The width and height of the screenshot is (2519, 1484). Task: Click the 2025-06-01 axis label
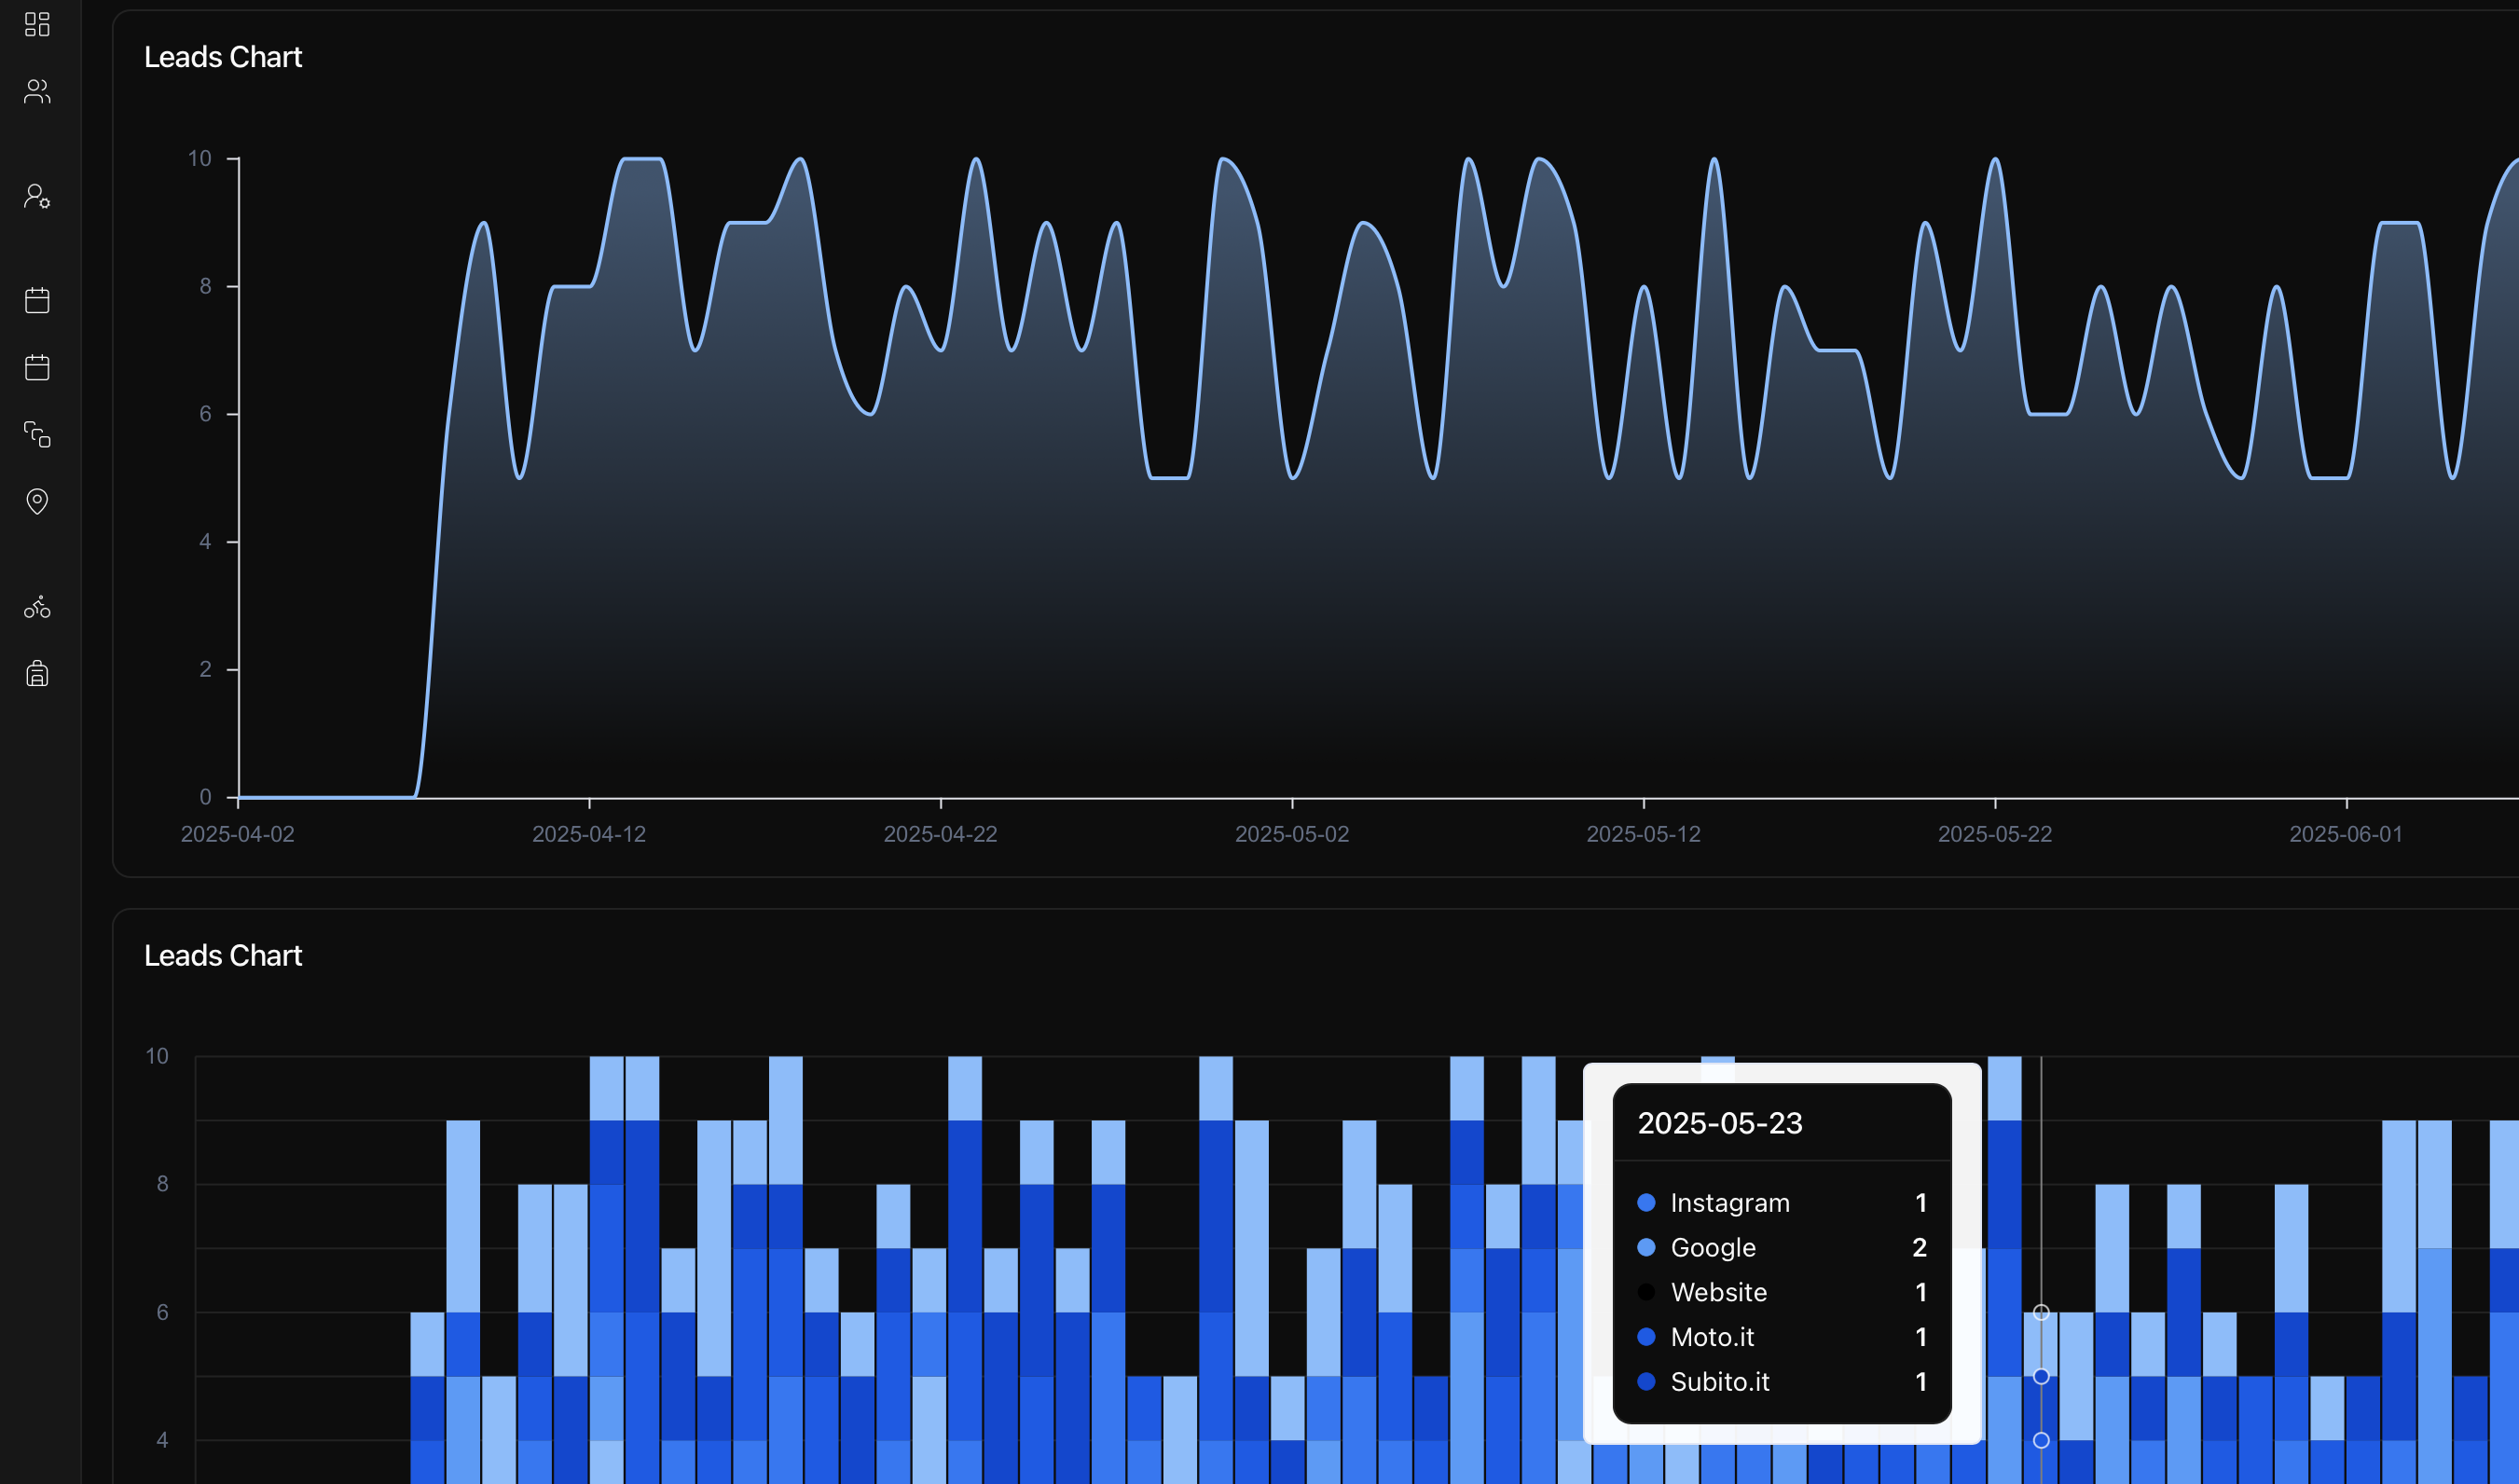[x=2346, y=834]
